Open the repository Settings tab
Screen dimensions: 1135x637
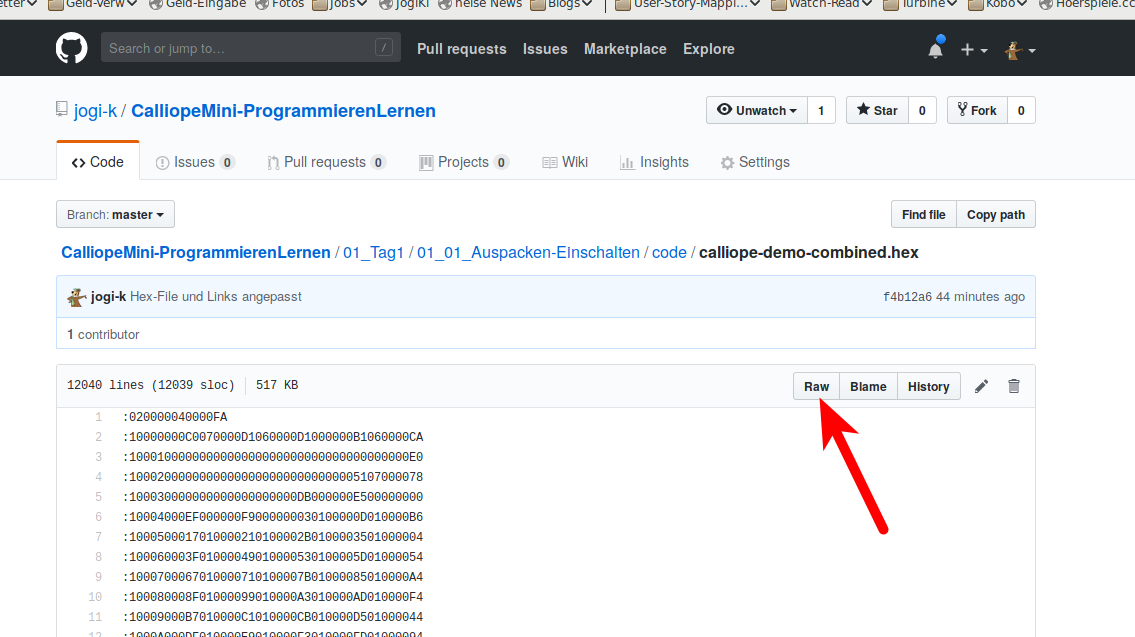(755, 162)
